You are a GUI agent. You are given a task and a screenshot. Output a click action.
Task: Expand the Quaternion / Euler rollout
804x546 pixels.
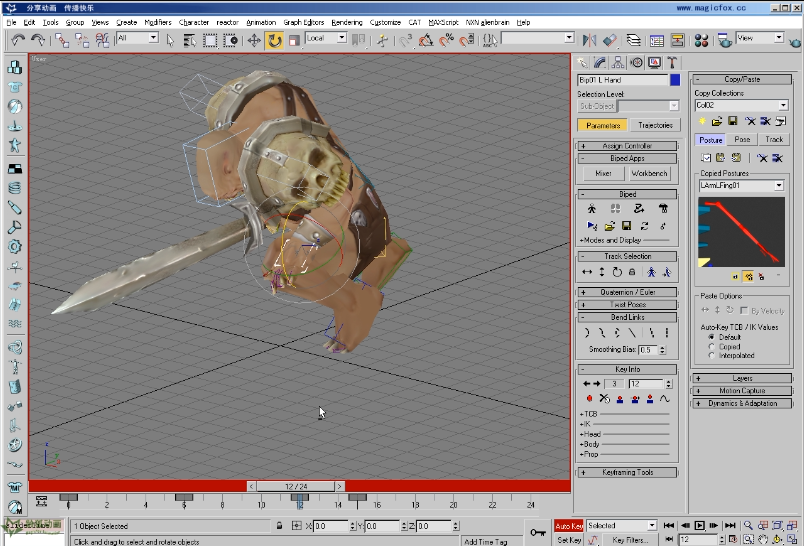(x=627, y=292)
